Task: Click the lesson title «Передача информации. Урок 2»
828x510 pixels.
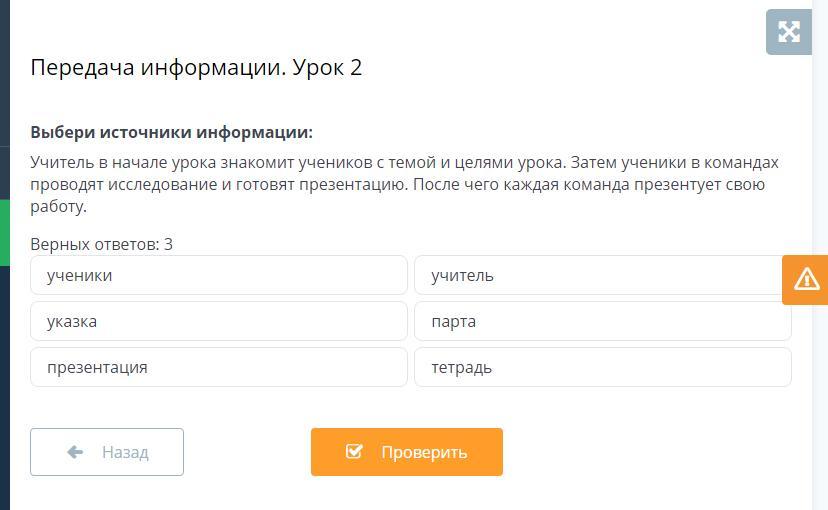Action: [196, 68]
